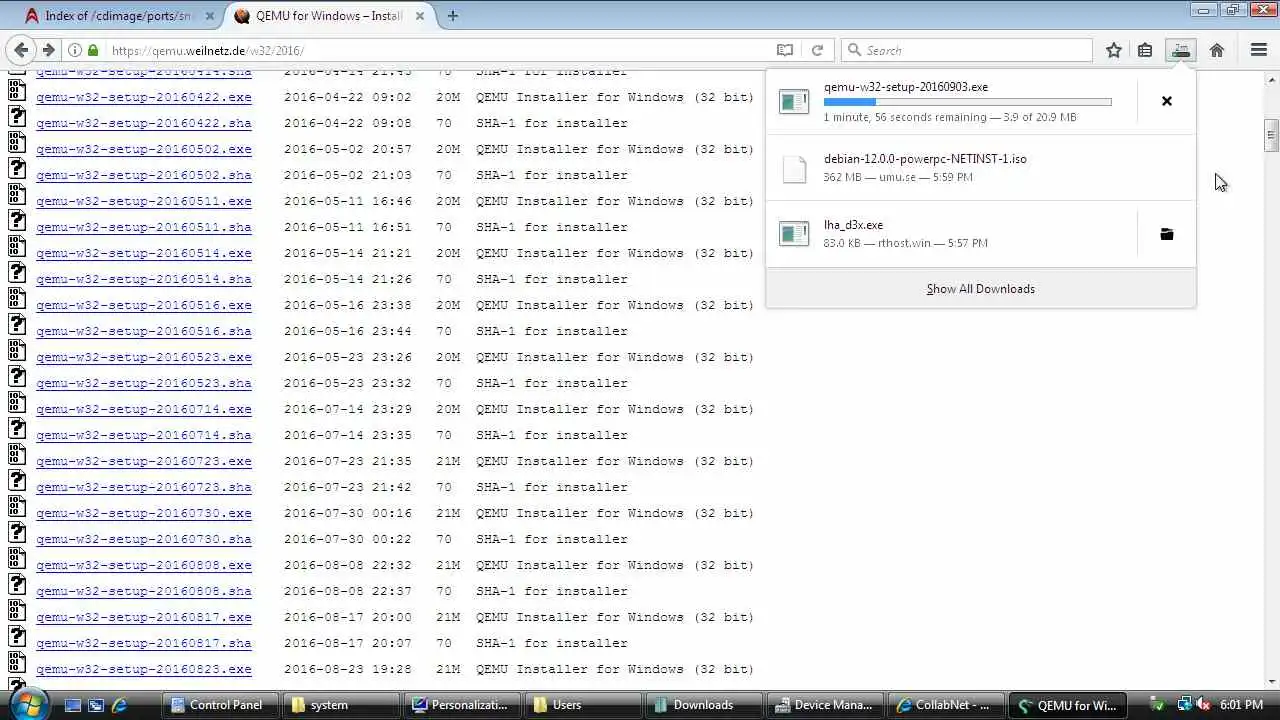Viewport: 1280px width, 720px height.
Task: Show bookmarks list icon in toolbar
Action: (1145, 50)
